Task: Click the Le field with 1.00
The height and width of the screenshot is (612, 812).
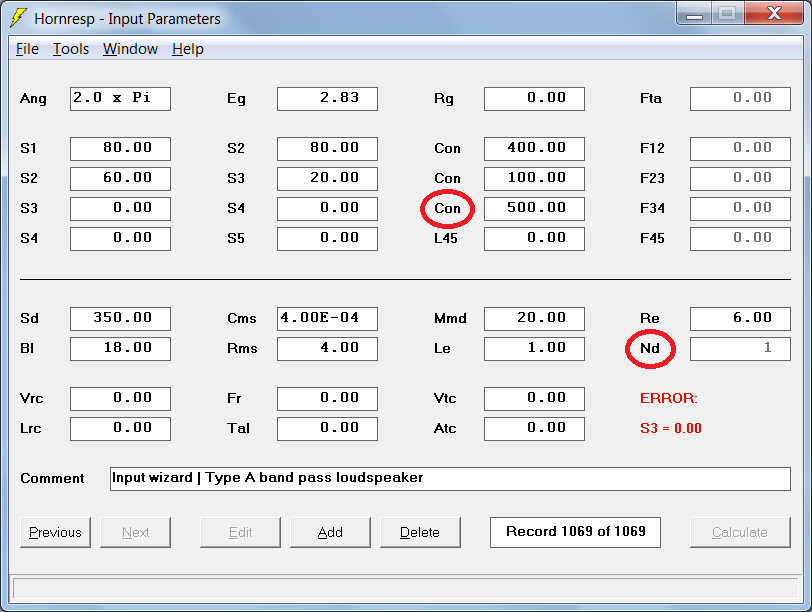Action: pyautogui.click(x=534, y=349)
